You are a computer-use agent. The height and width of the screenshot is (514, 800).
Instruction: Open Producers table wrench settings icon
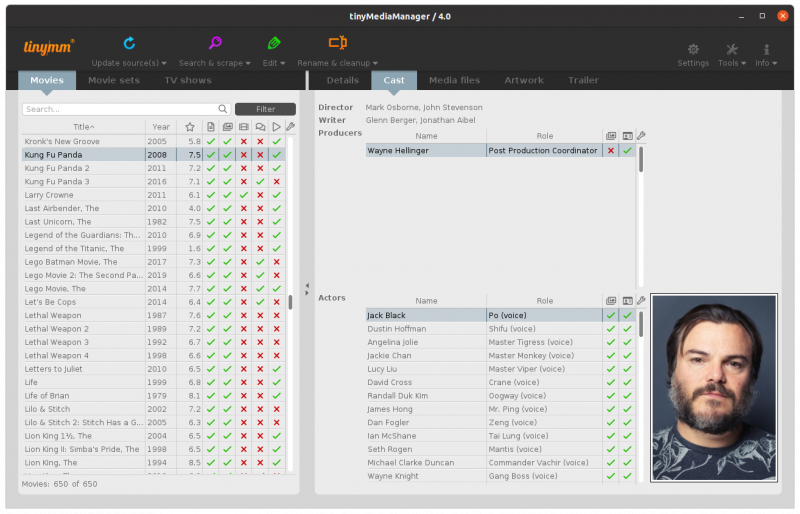pyautogui.click(x=641, y=135)
